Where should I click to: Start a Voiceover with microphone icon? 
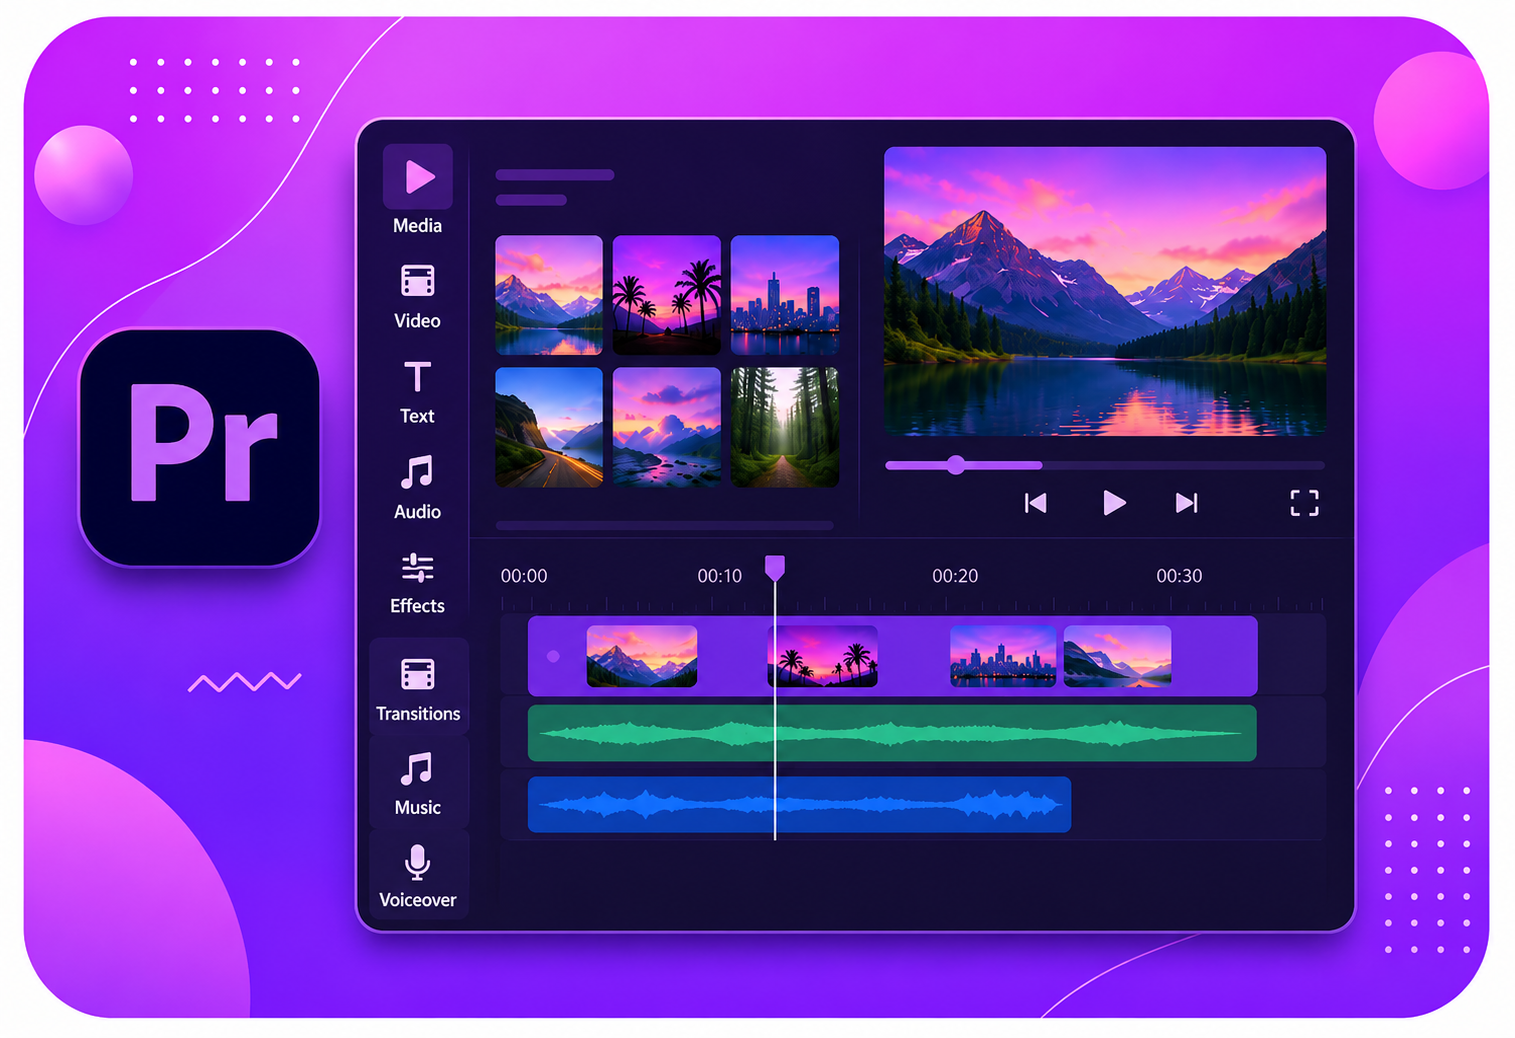pos(418,862)
